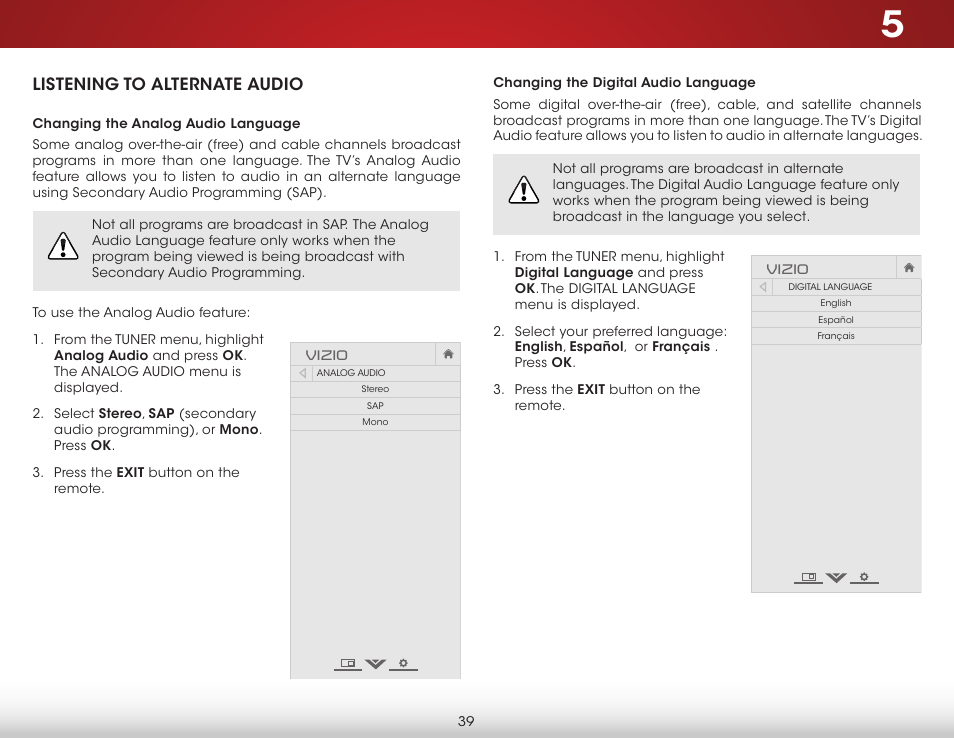Click the 'To use the Analog Audio feature:' line
This screenshot has height=738, width=954.
pyautogui.click(x=141, y=313)
